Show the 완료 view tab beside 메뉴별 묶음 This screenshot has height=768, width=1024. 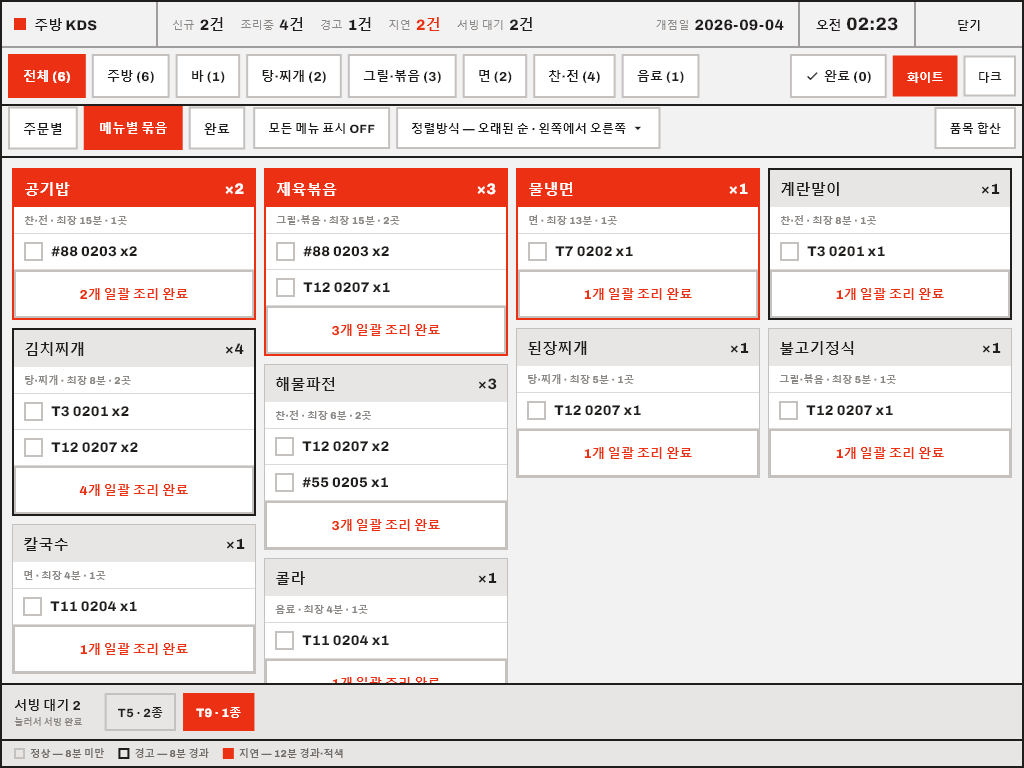coord(217,128)
